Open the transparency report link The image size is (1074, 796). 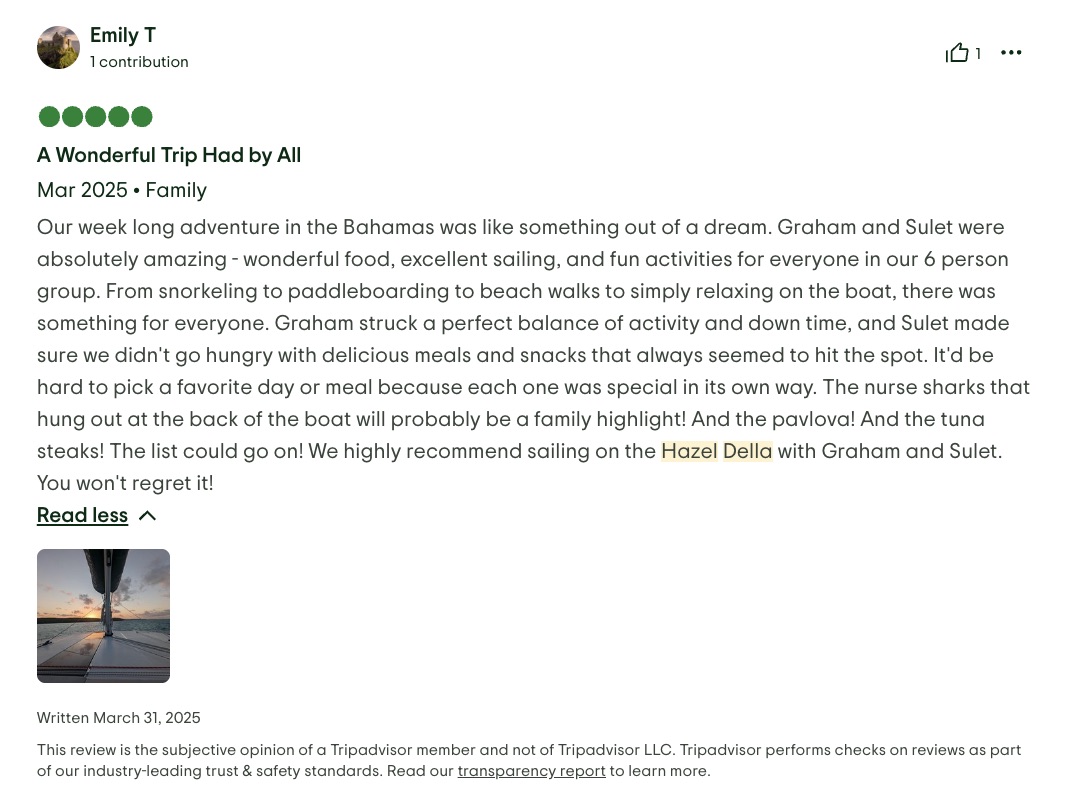531,771
